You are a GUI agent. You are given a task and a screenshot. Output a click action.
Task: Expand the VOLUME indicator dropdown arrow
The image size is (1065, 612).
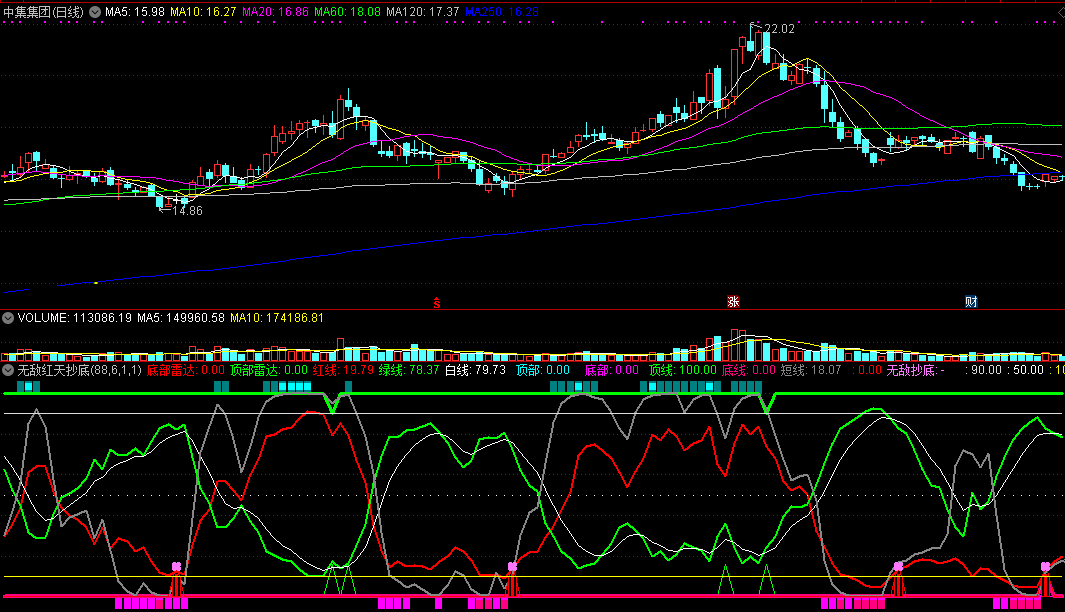(8, 318)
